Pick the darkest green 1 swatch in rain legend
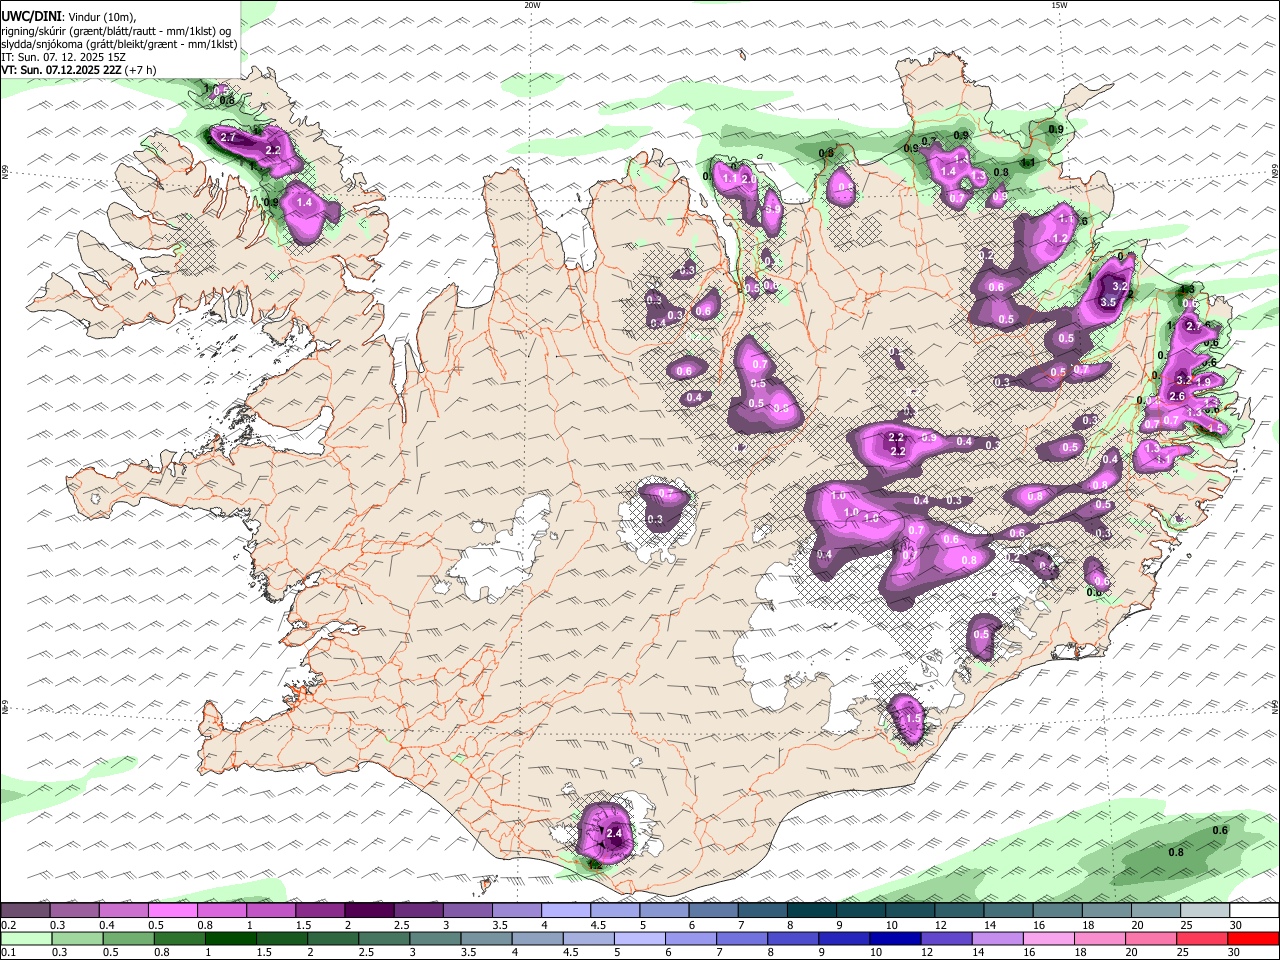1280x960 pixels. point(230,938)
